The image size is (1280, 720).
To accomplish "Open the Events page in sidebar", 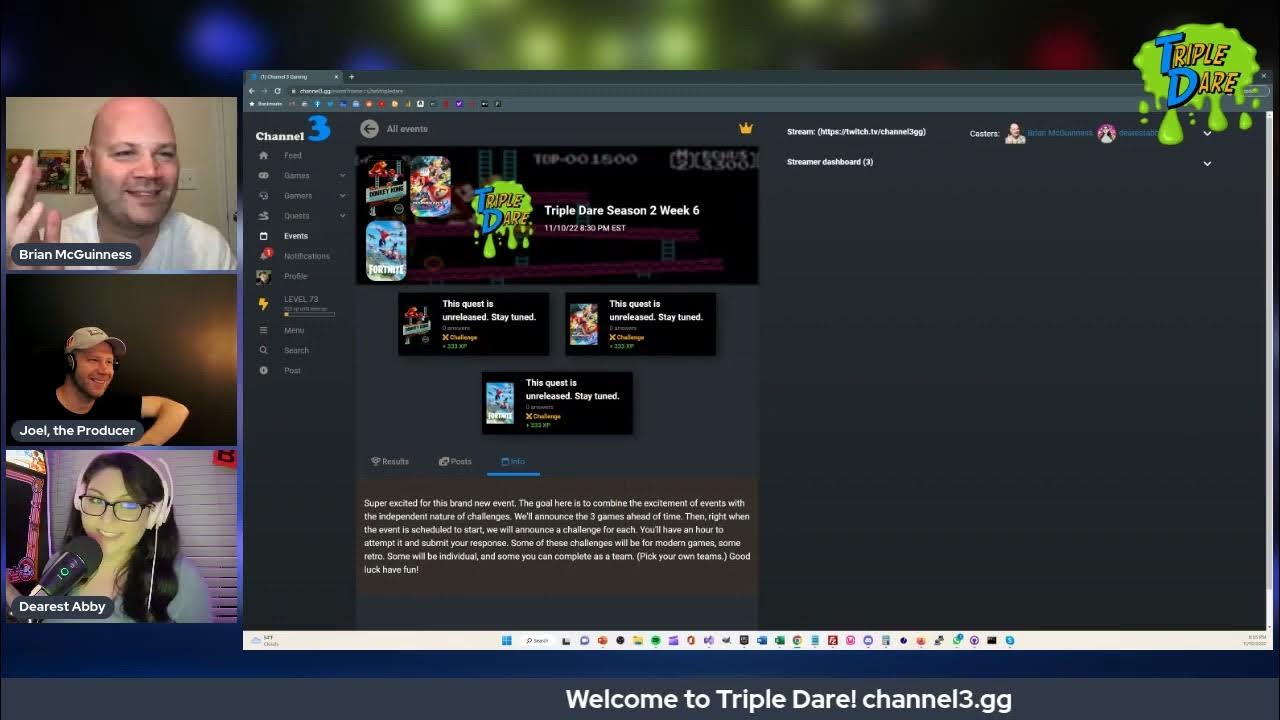I will point(295,236).
